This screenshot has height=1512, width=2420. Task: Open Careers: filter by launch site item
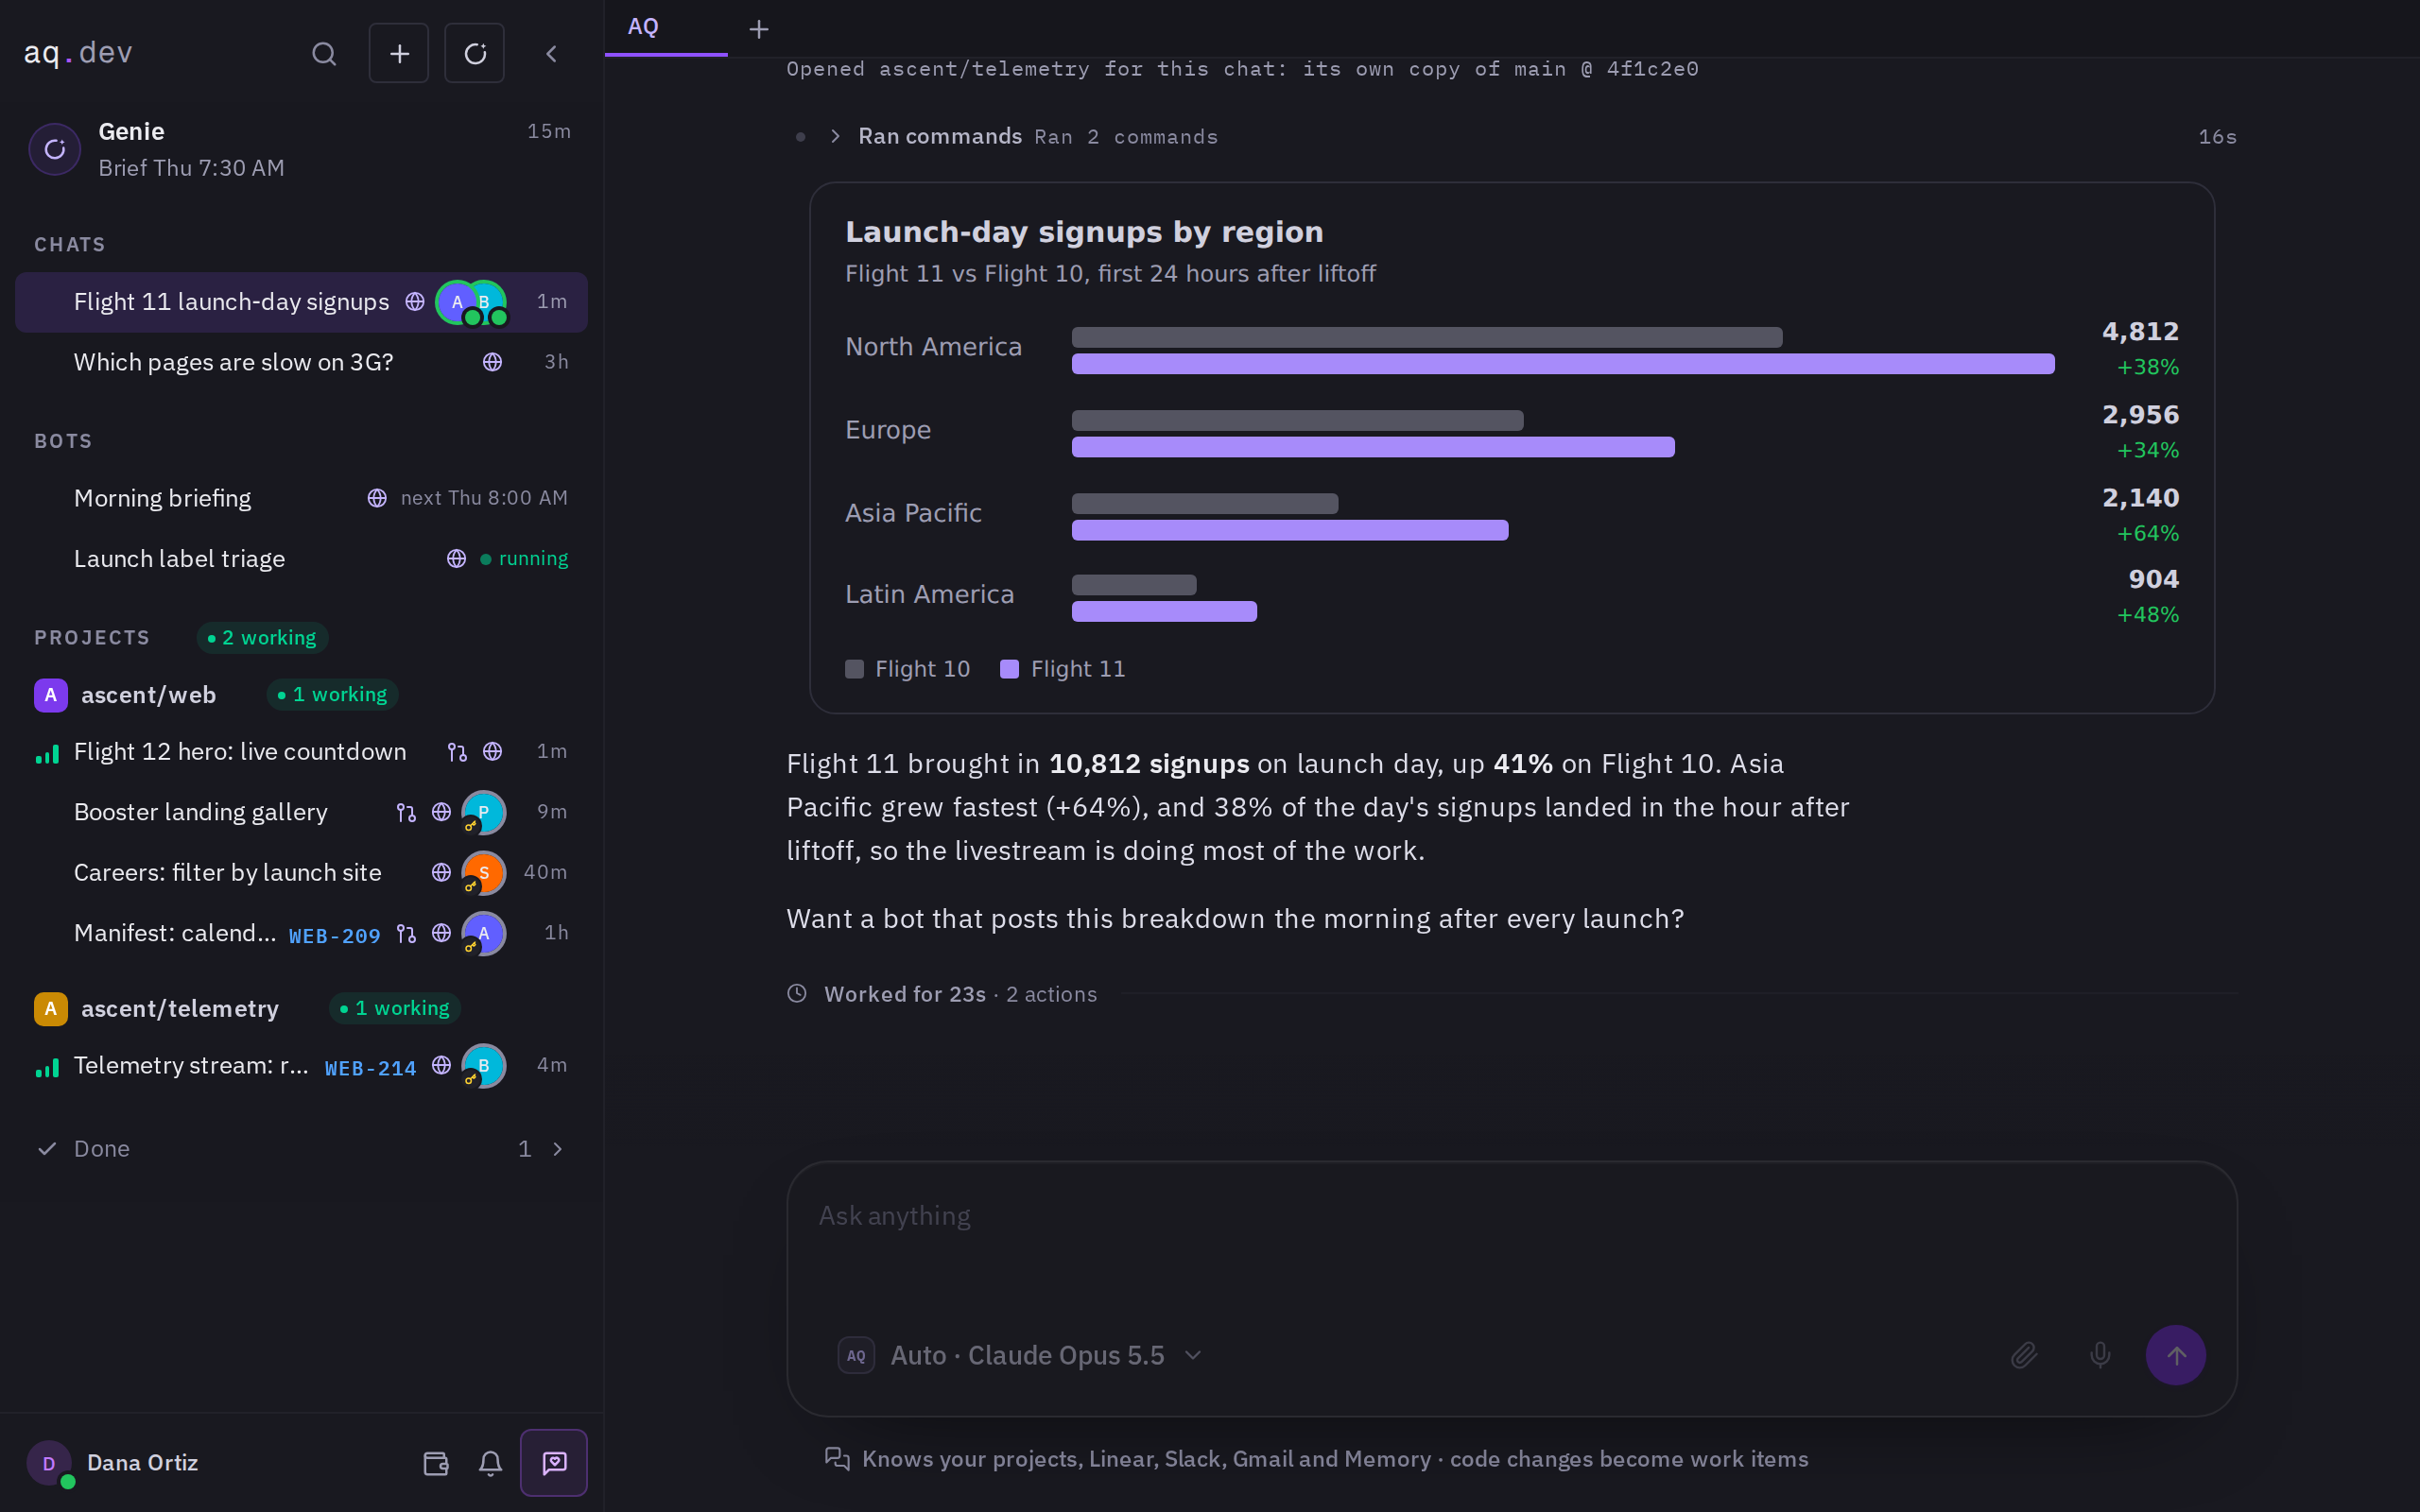[301, 873]
